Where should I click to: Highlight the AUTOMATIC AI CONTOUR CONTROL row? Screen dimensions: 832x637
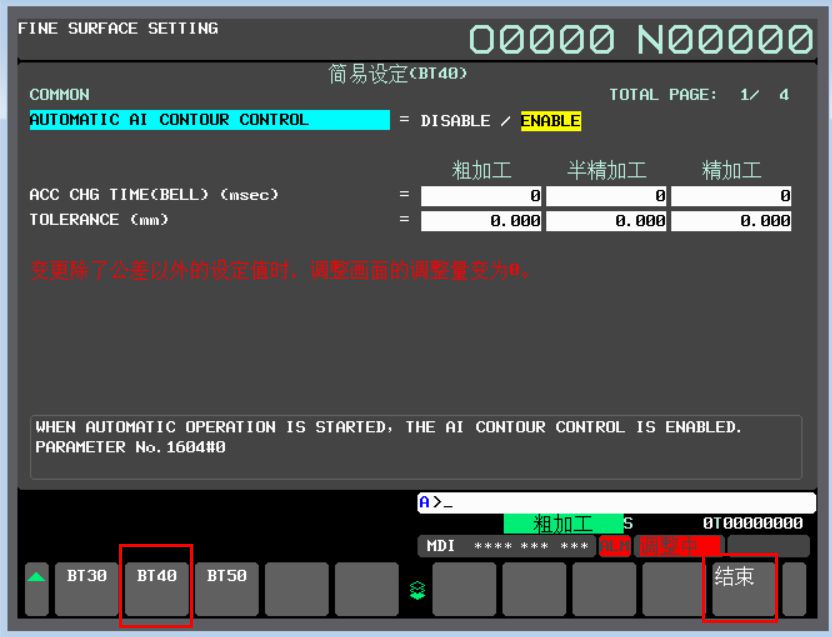click(209, 120)
